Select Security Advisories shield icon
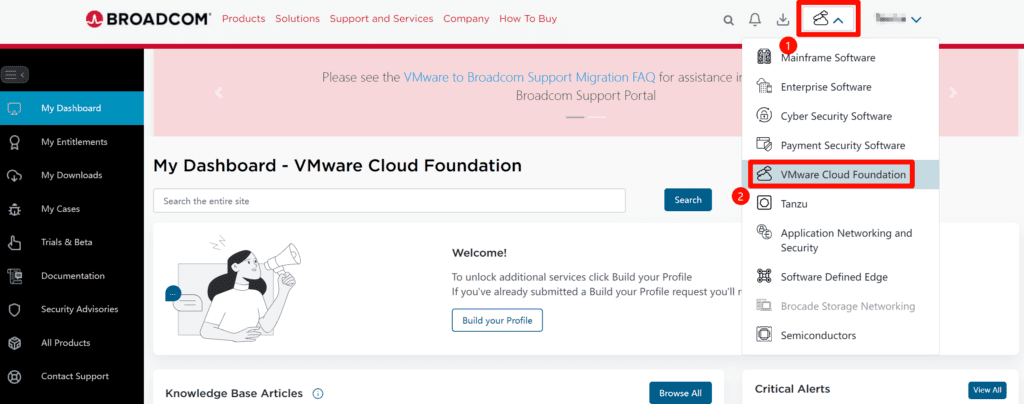Screen dimensions: 1024x404 coord(15,309)
